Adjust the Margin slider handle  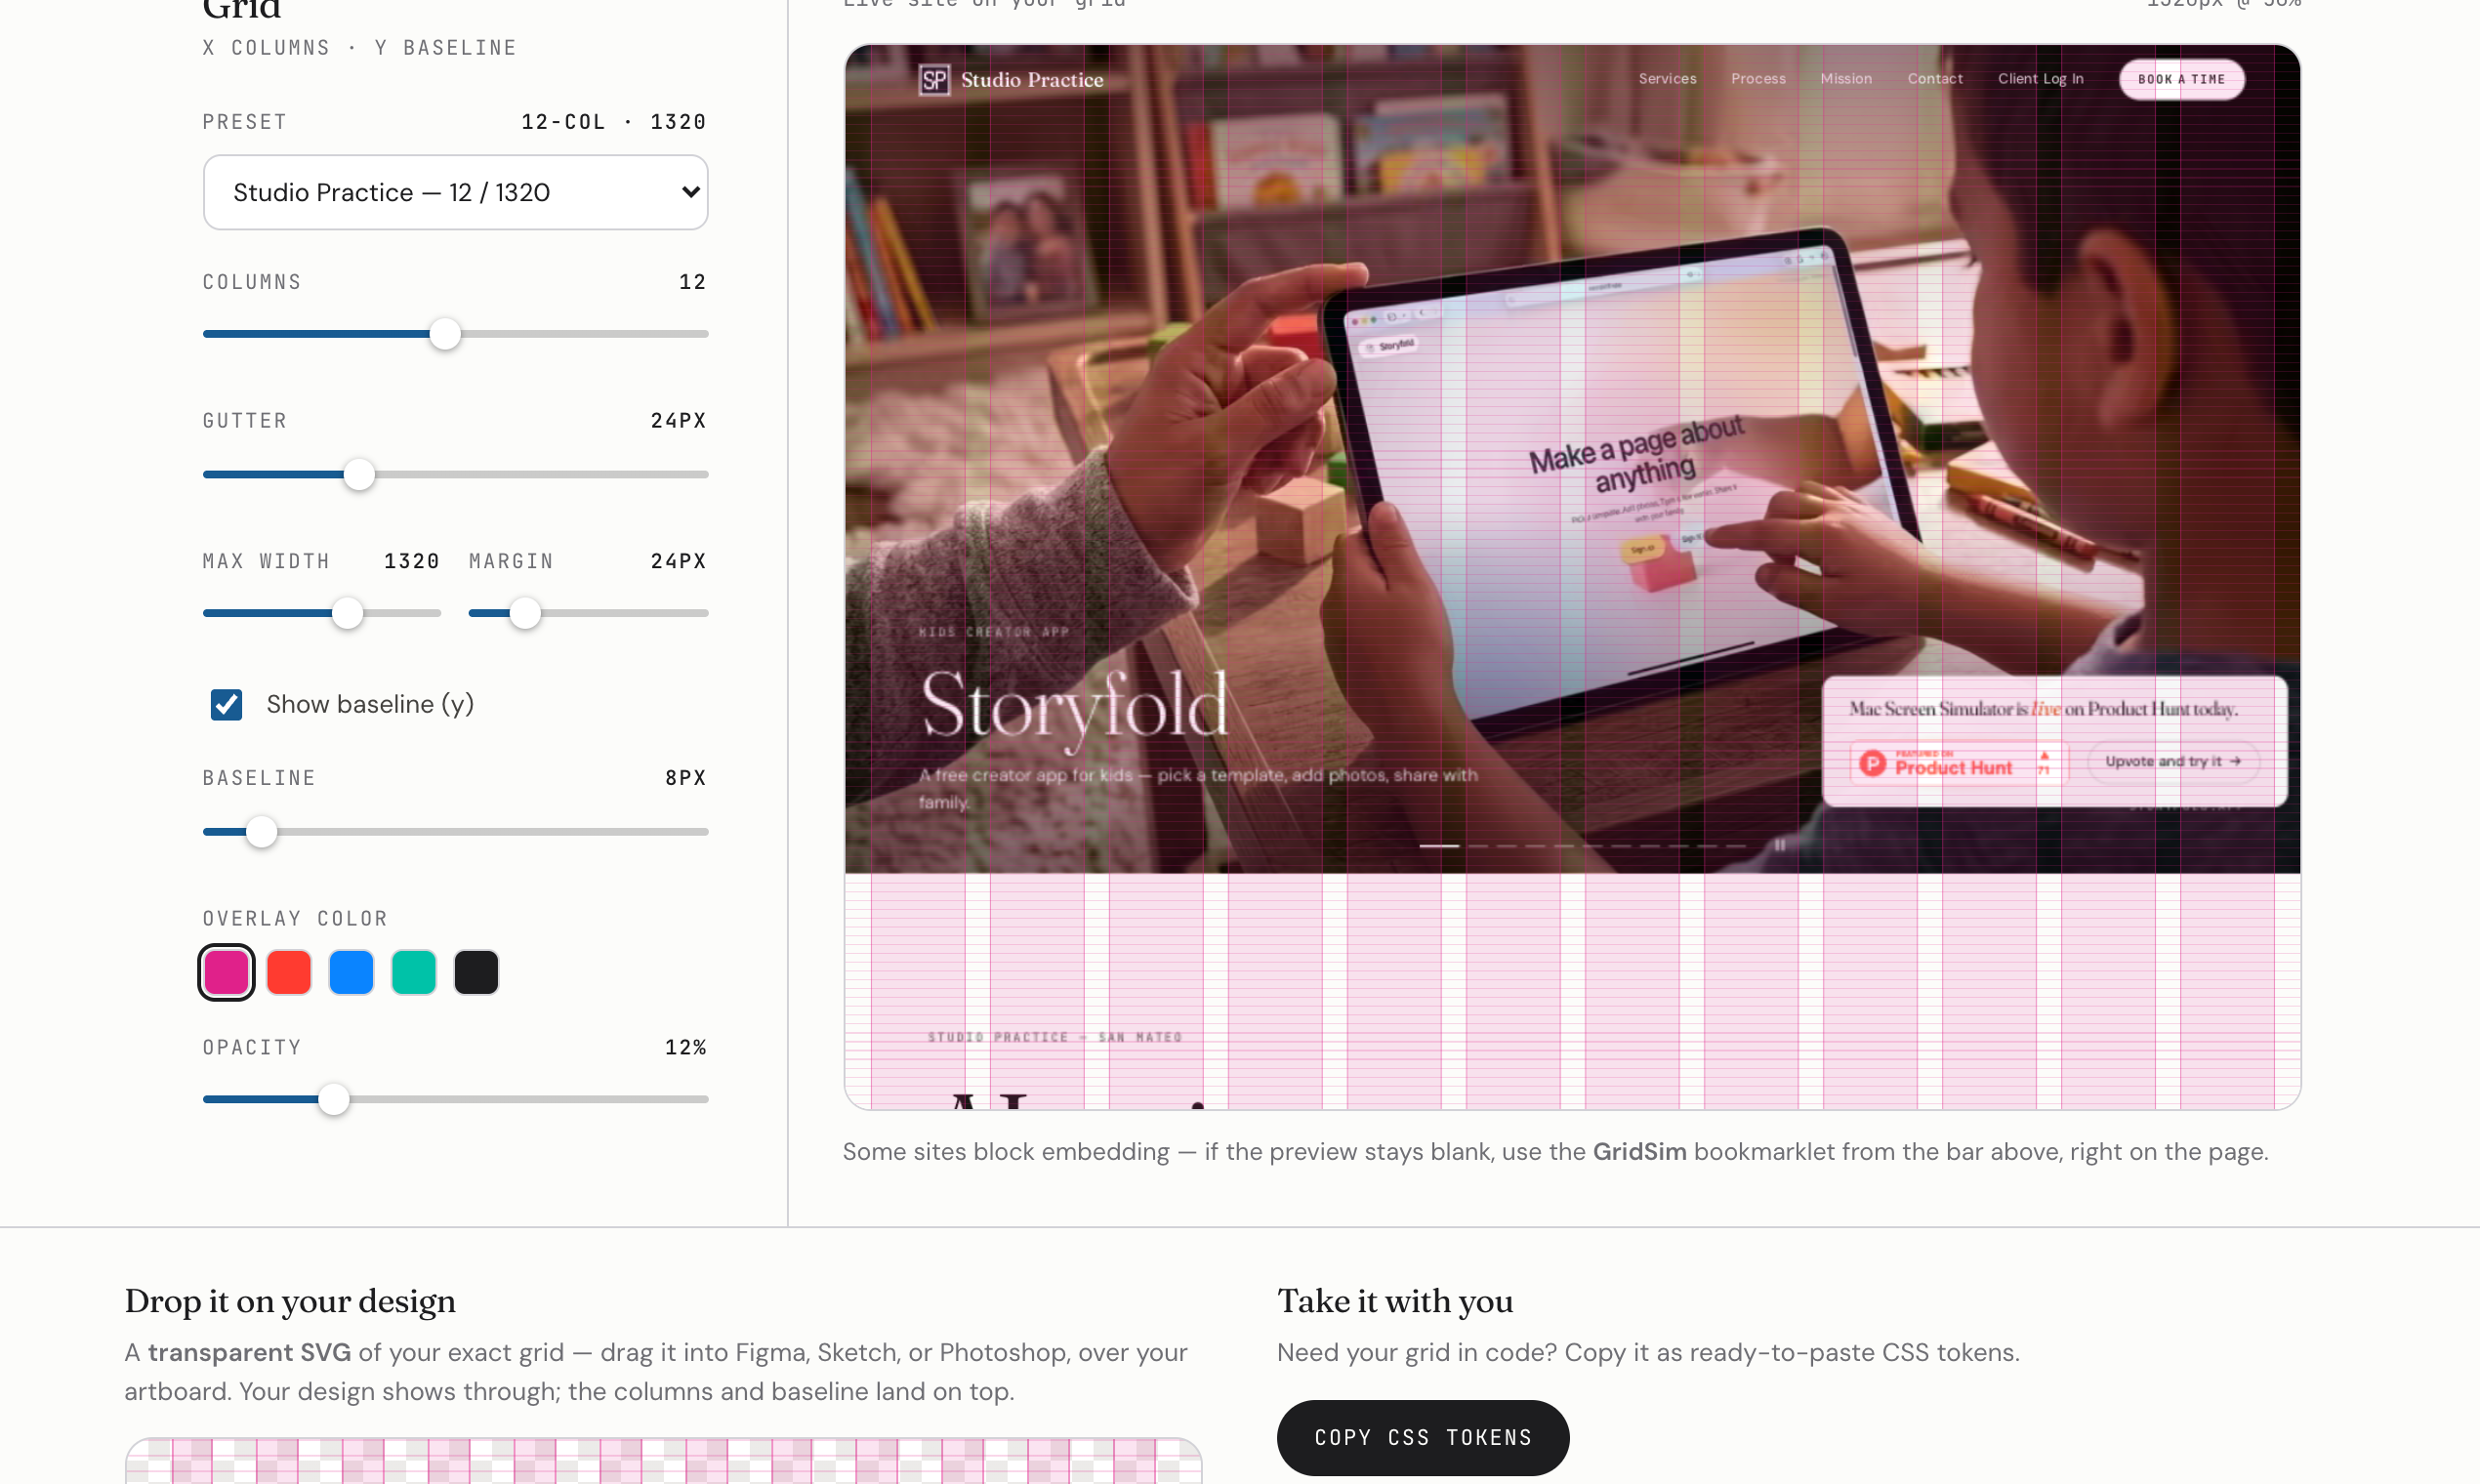tap(525, 613)
